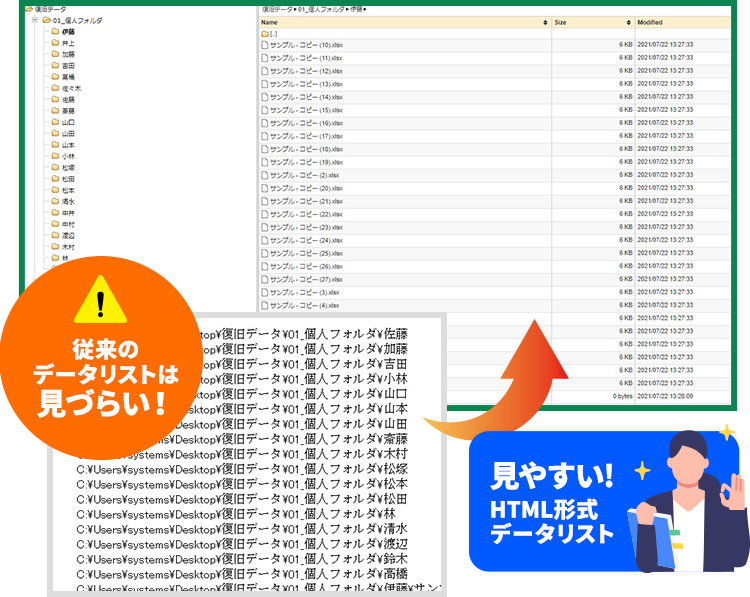The width and height of the screenshot is (750, 597).
Task: Click the text list path ending in ¥松塚
Action: [x=242, y=469]
